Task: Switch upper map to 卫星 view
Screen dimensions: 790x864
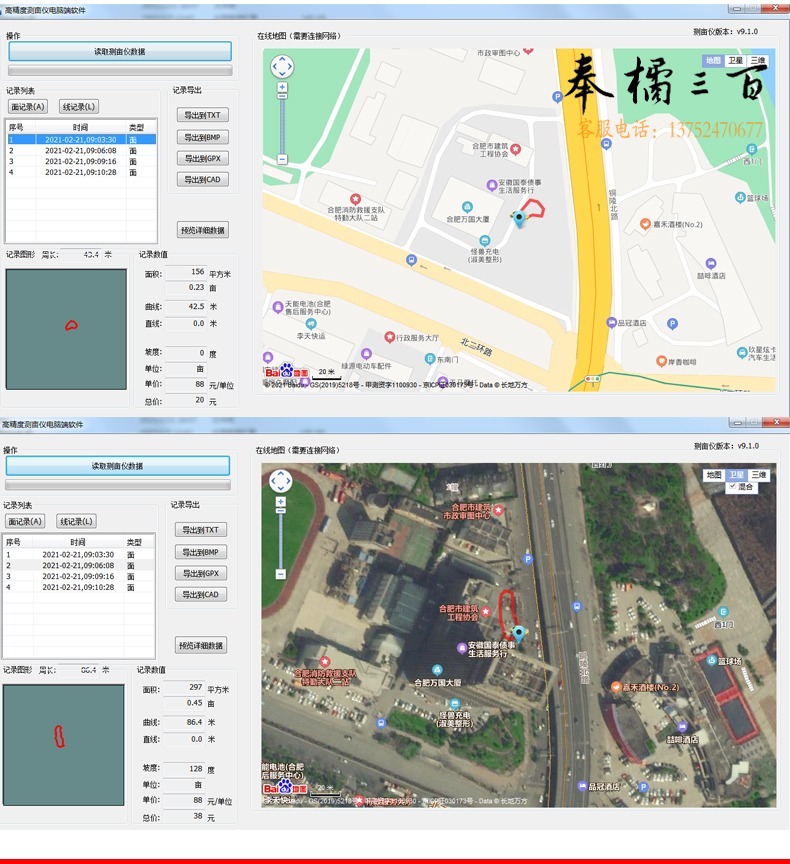Action: (x=735, y=60)
